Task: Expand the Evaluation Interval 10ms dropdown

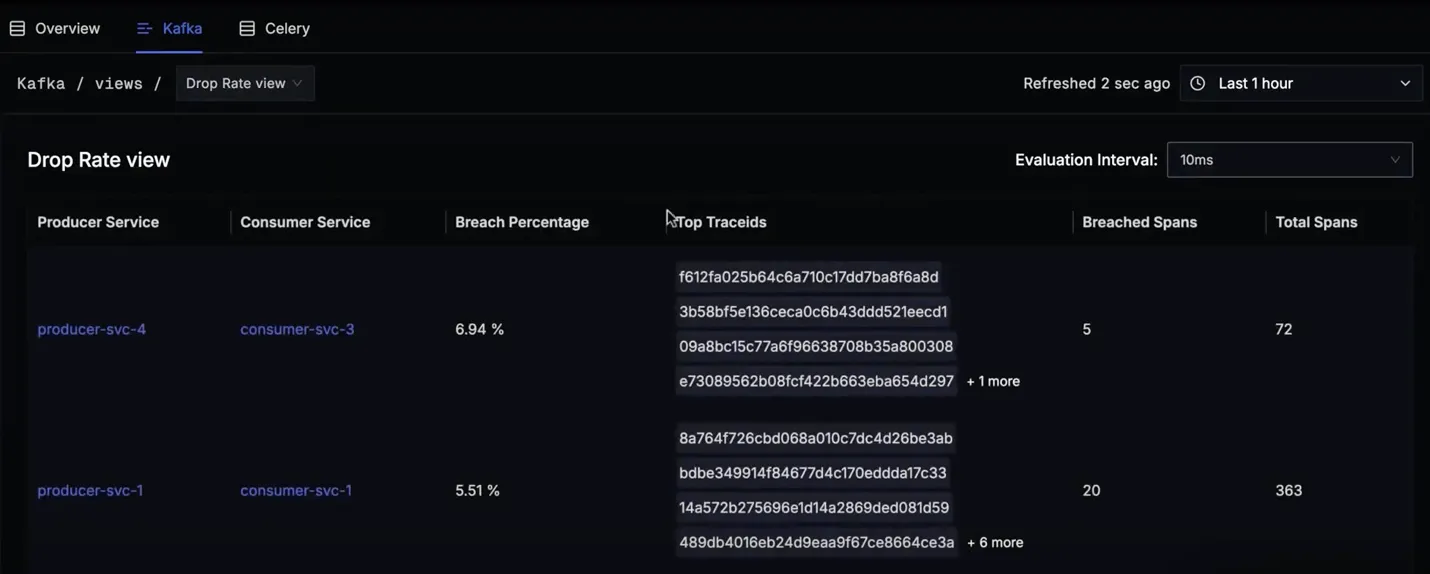Action: click(x=1289, y=160)
